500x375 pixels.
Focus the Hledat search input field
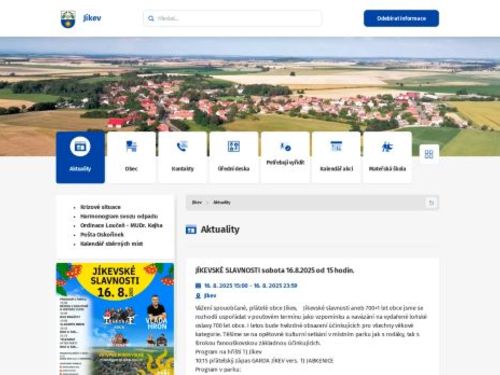coord(233,18)
